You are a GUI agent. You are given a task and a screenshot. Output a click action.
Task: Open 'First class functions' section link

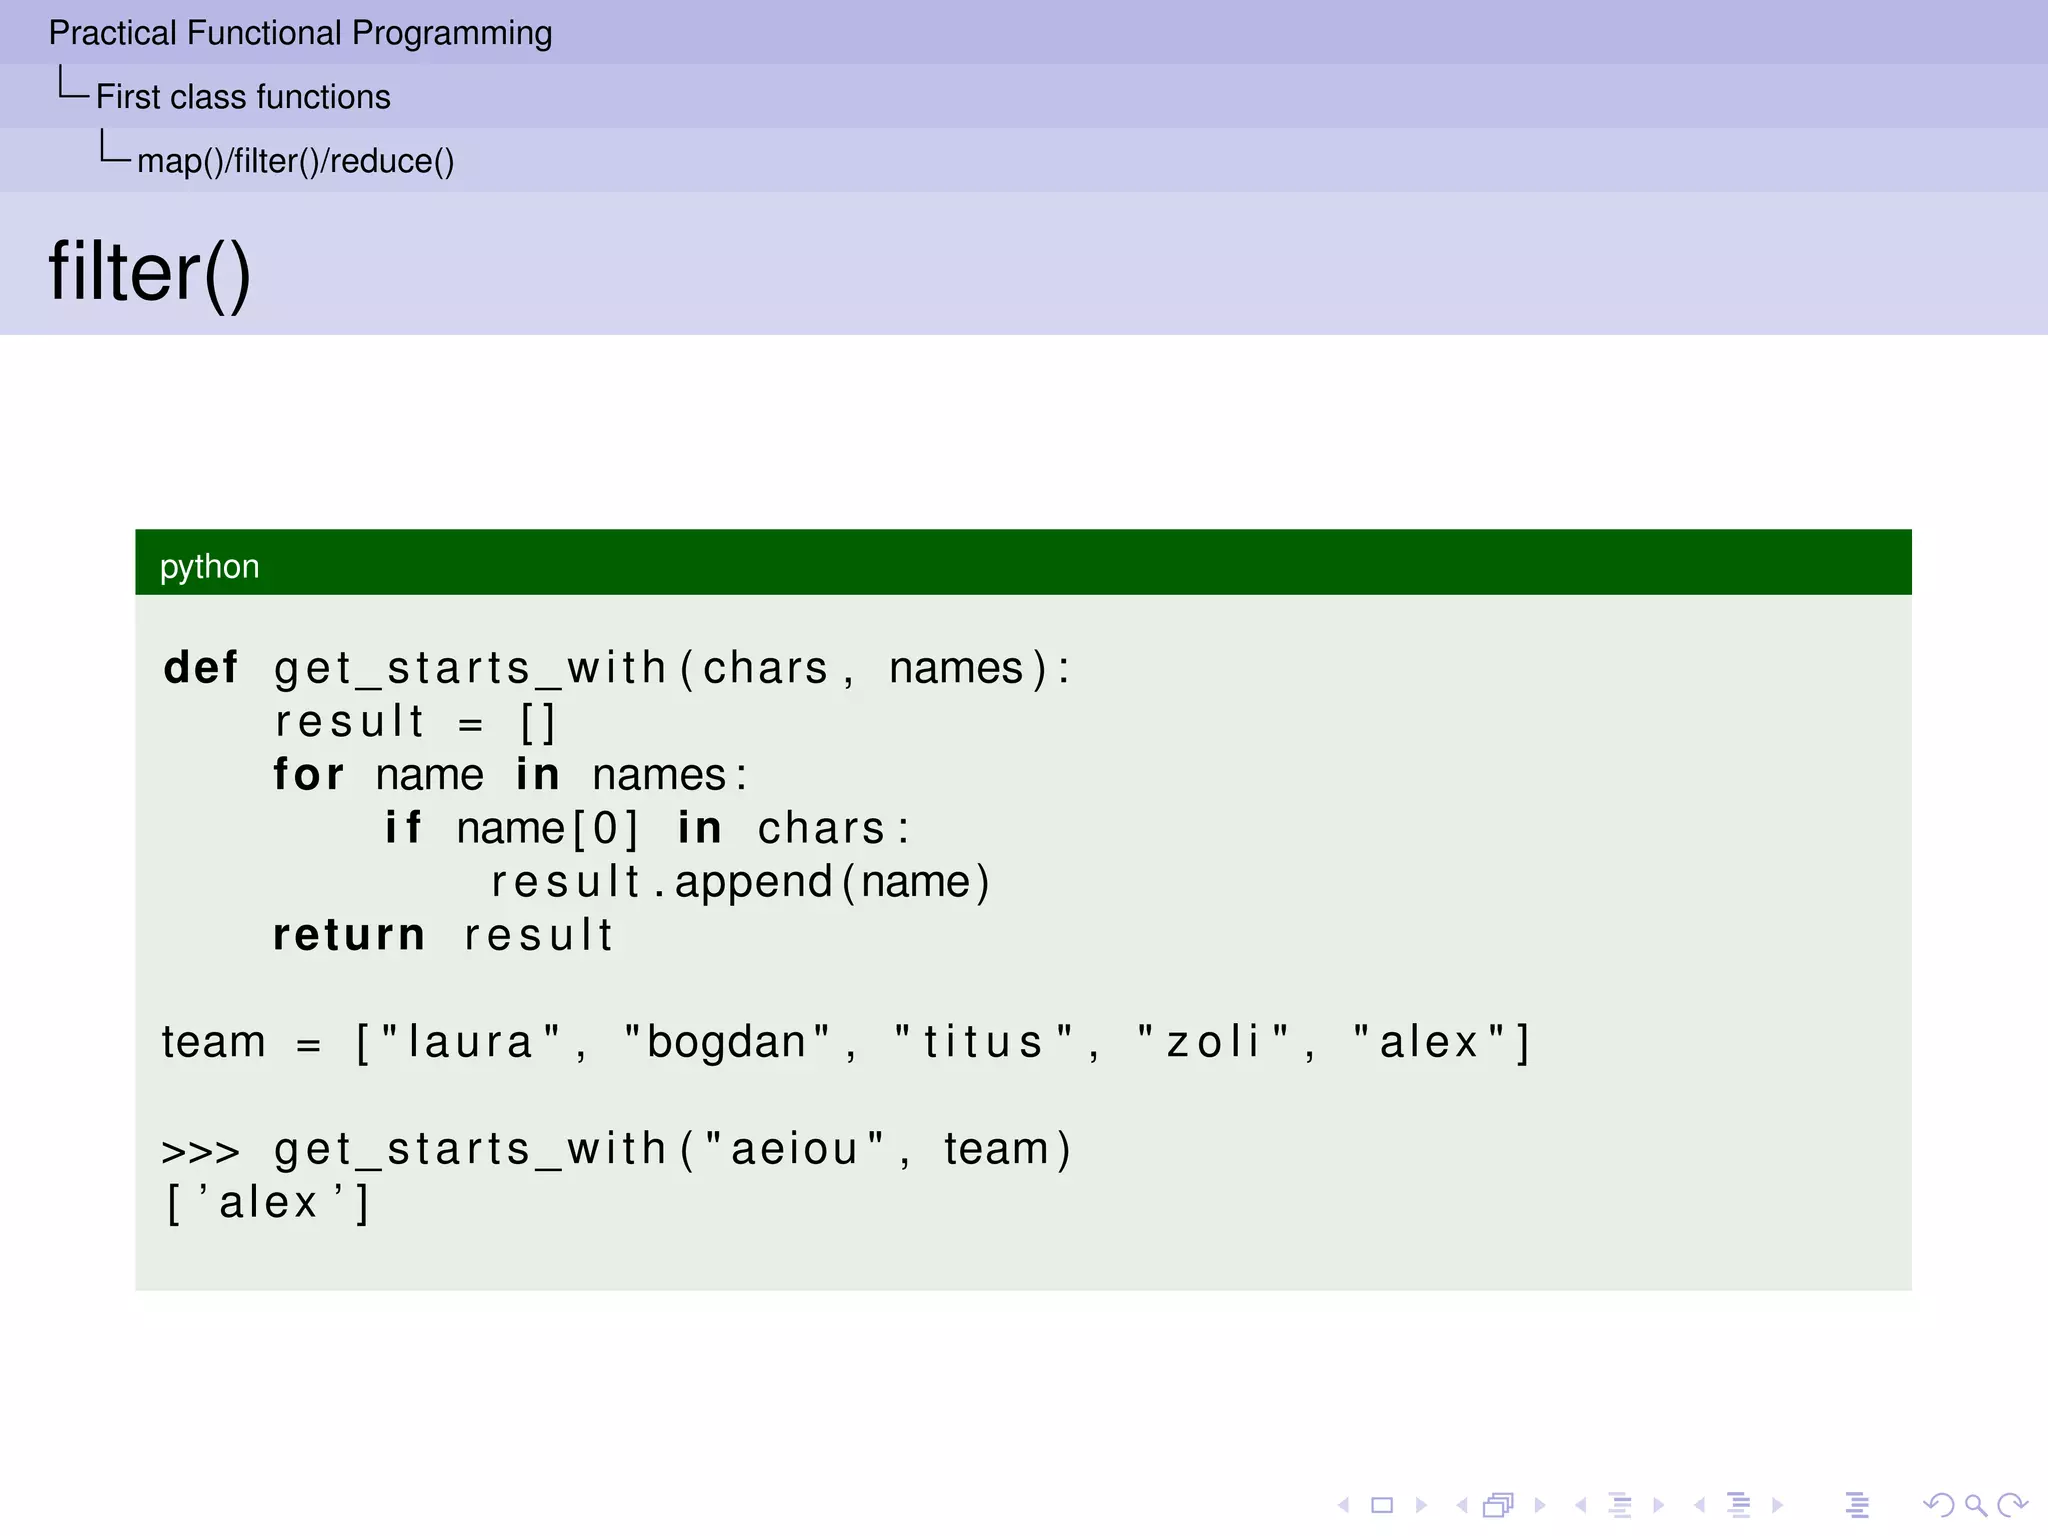[x=243, y=97]
